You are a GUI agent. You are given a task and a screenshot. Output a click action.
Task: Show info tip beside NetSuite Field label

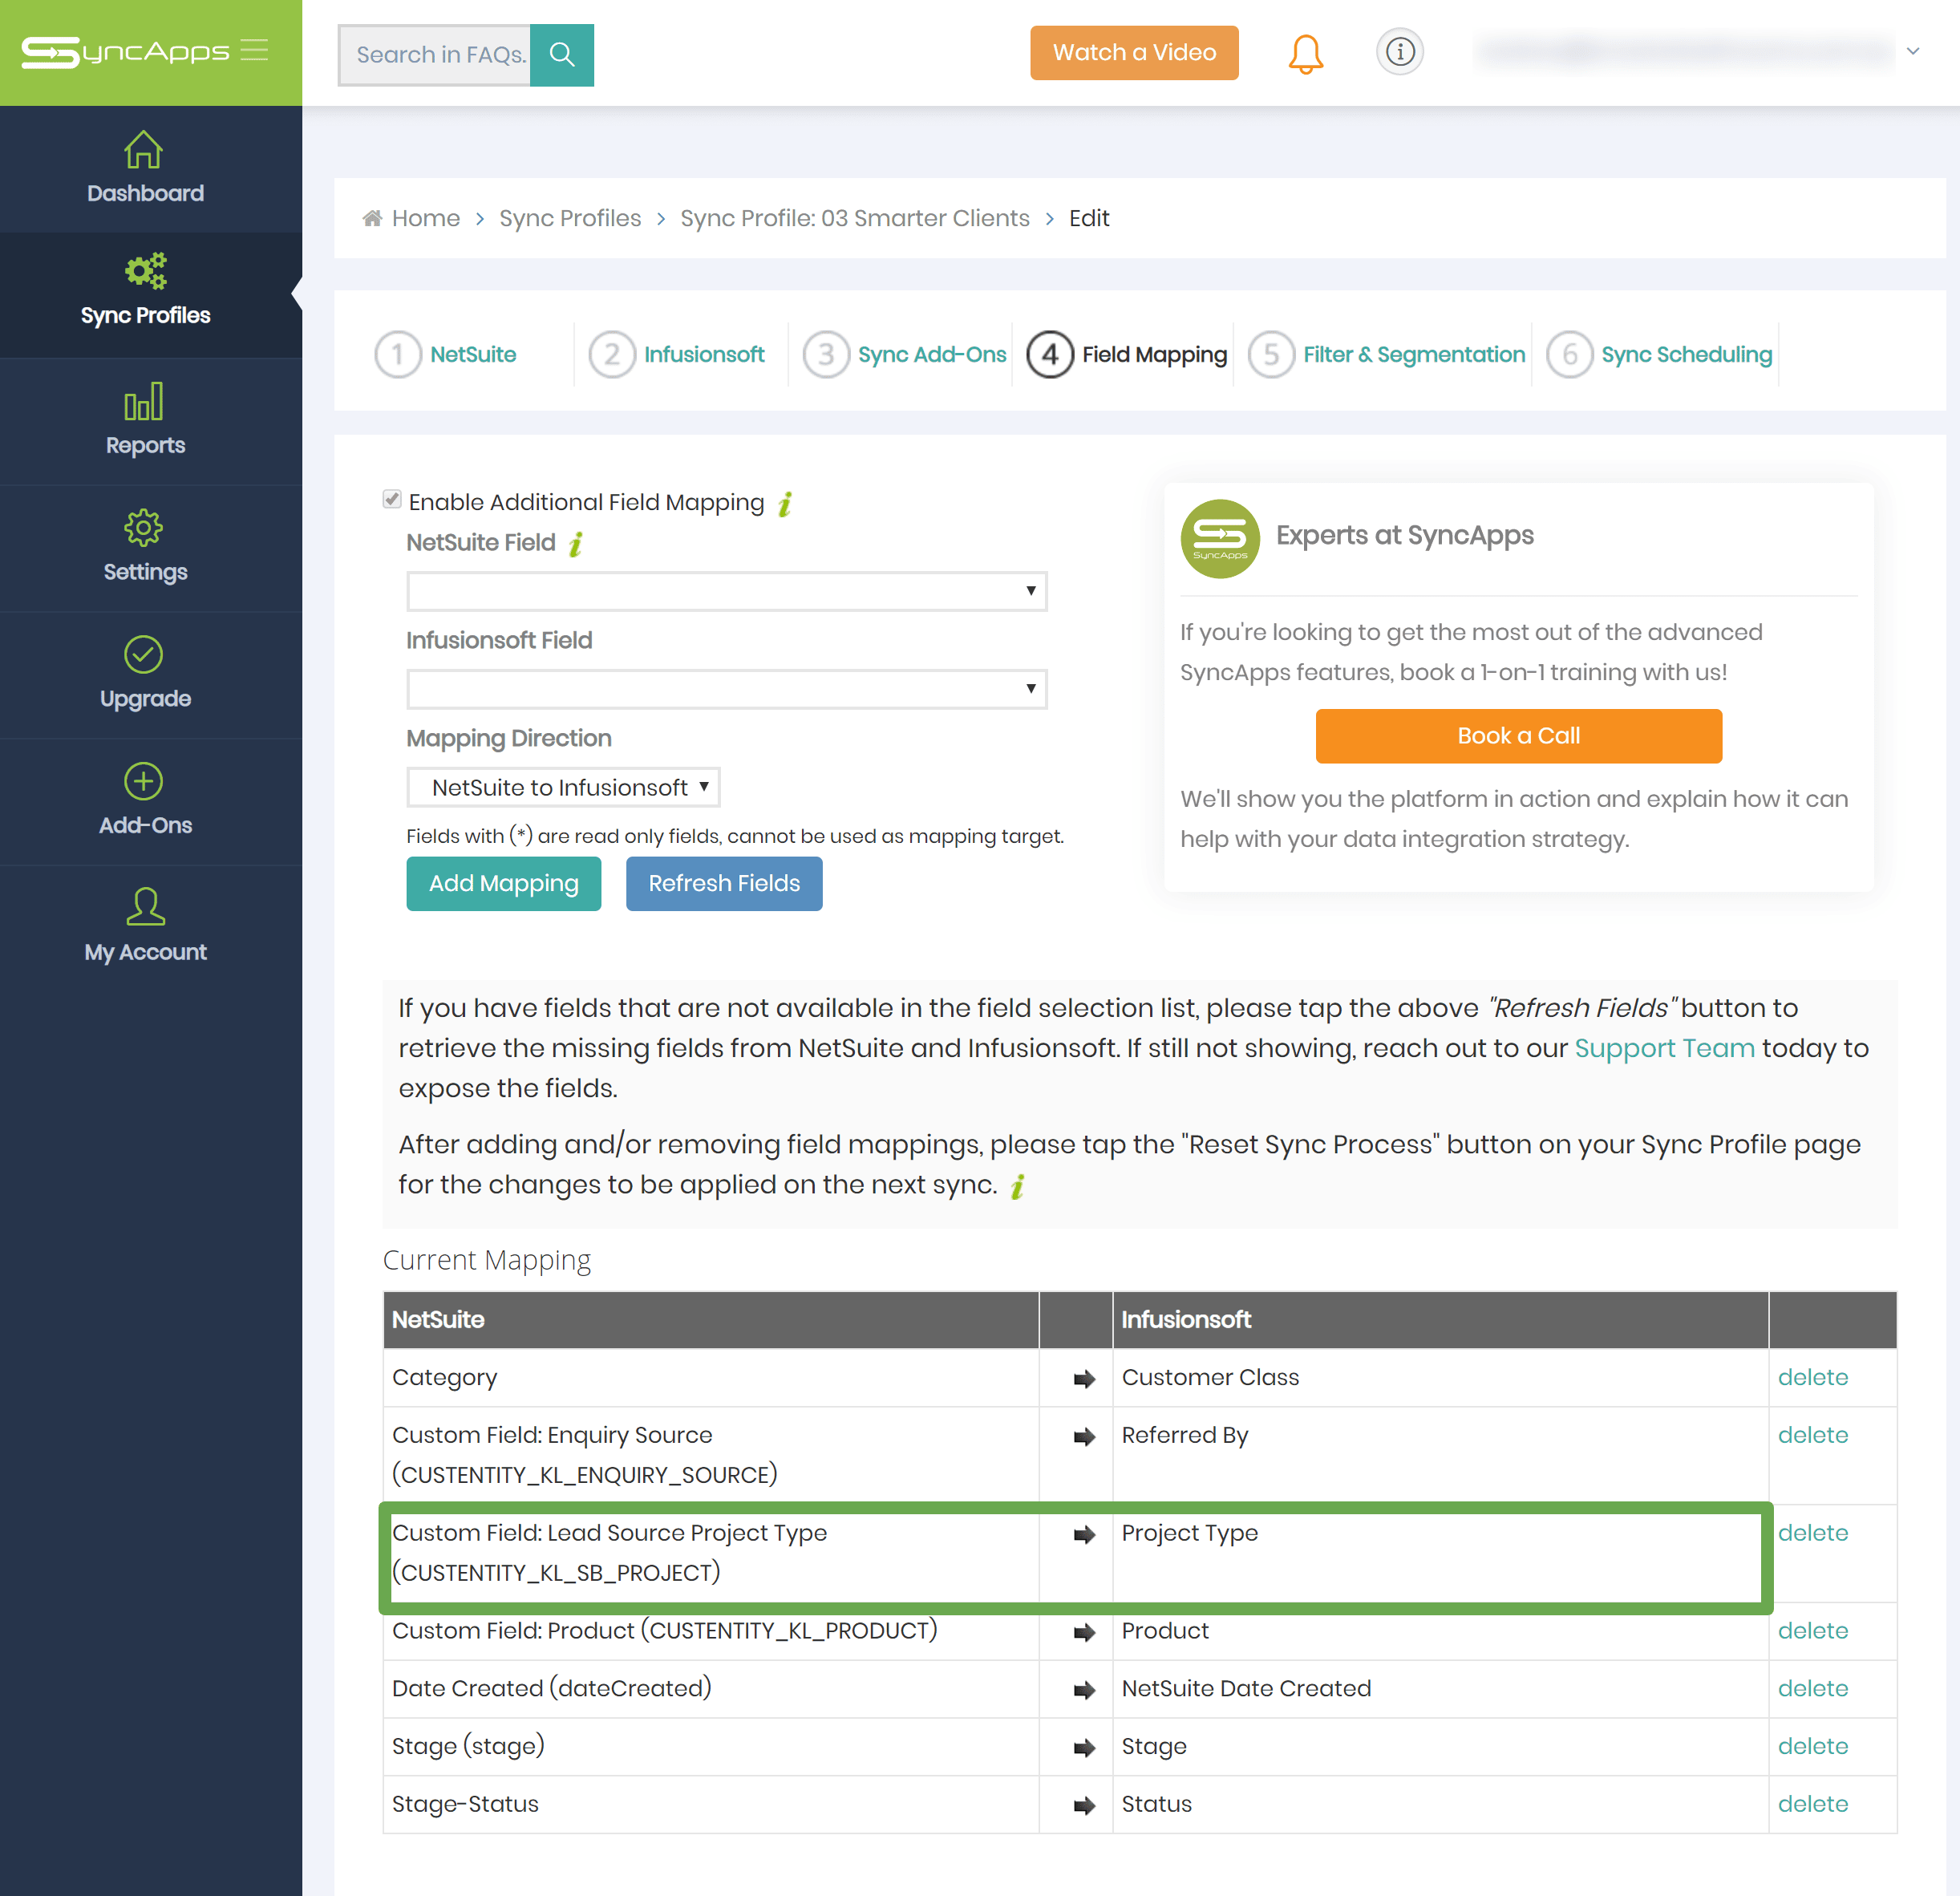[x=576, y=544]
